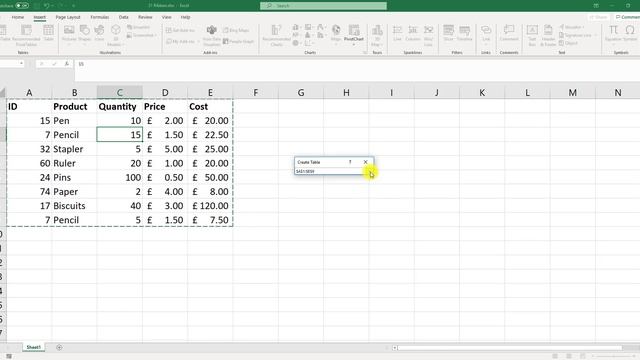
Task: Click the Undo arrow in title bar
Action: click(47, 6)
